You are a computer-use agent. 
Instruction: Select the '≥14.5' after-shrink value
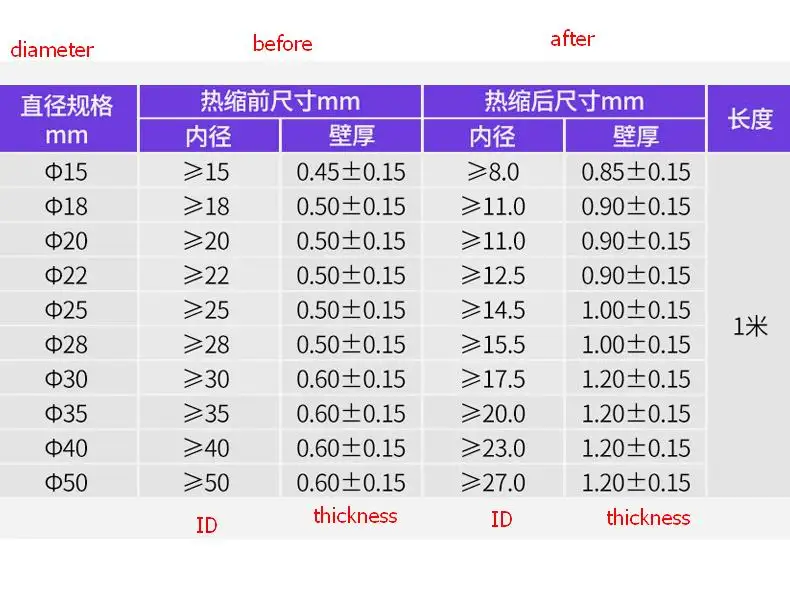coord(493,310)
